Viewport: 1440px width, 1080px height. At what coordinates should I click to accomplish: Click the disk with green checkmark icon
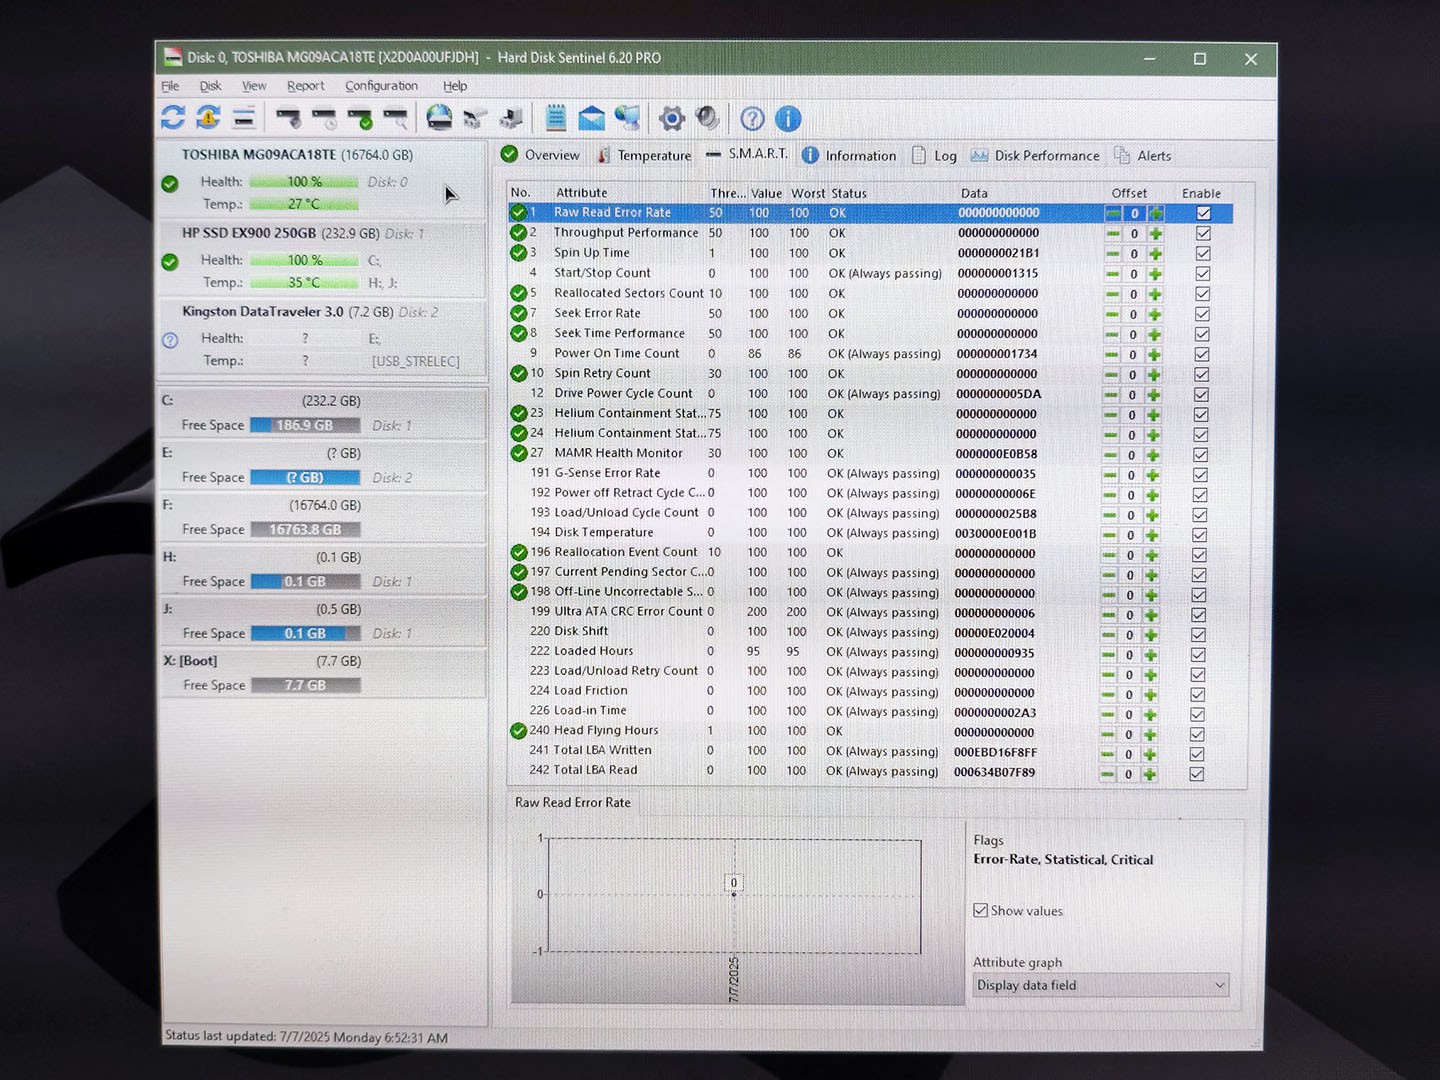[360, 119]
